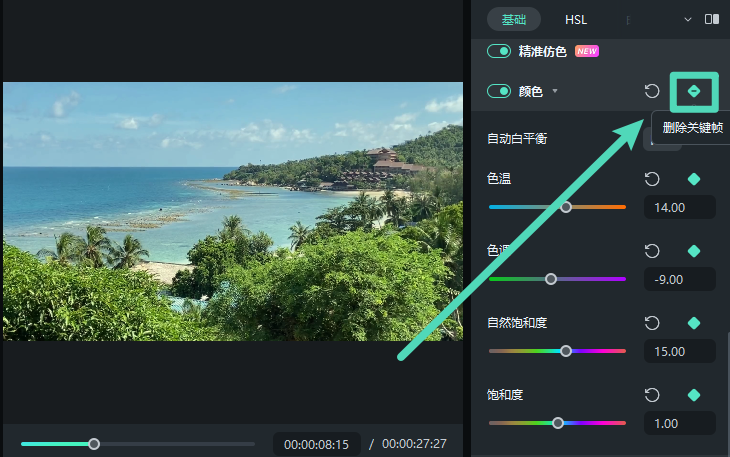
Task: Expand the 颜色 dropdown arrow
Action: click(x=555, y=91)
